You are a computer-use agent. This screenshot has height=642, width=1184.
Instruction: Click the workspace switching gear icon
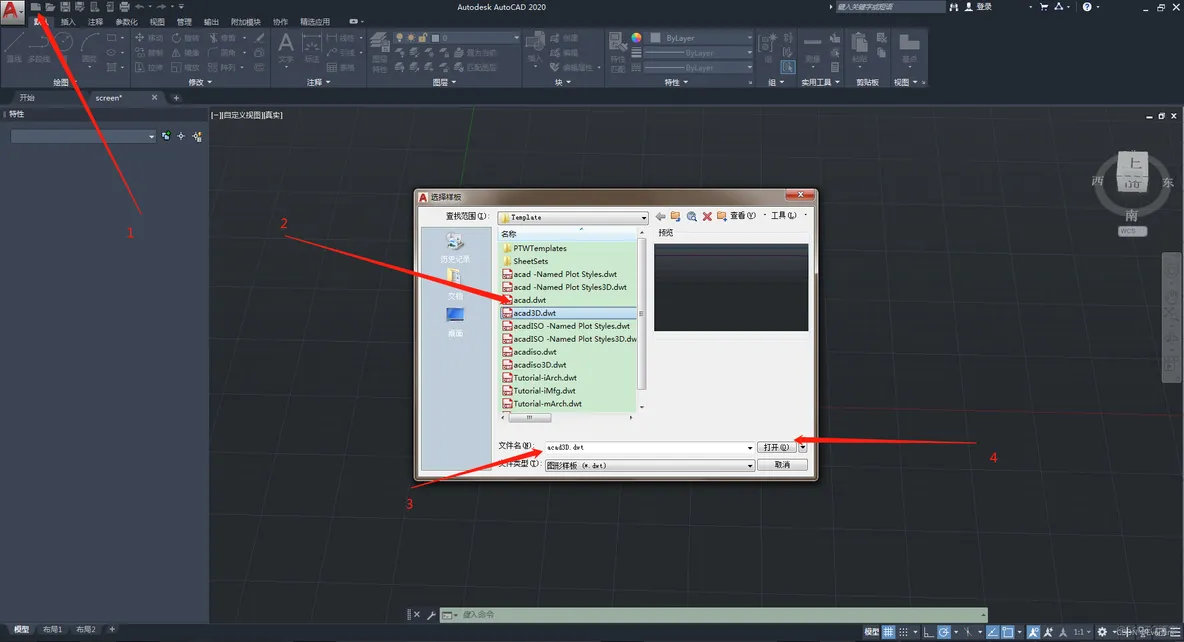[1102, 631]
